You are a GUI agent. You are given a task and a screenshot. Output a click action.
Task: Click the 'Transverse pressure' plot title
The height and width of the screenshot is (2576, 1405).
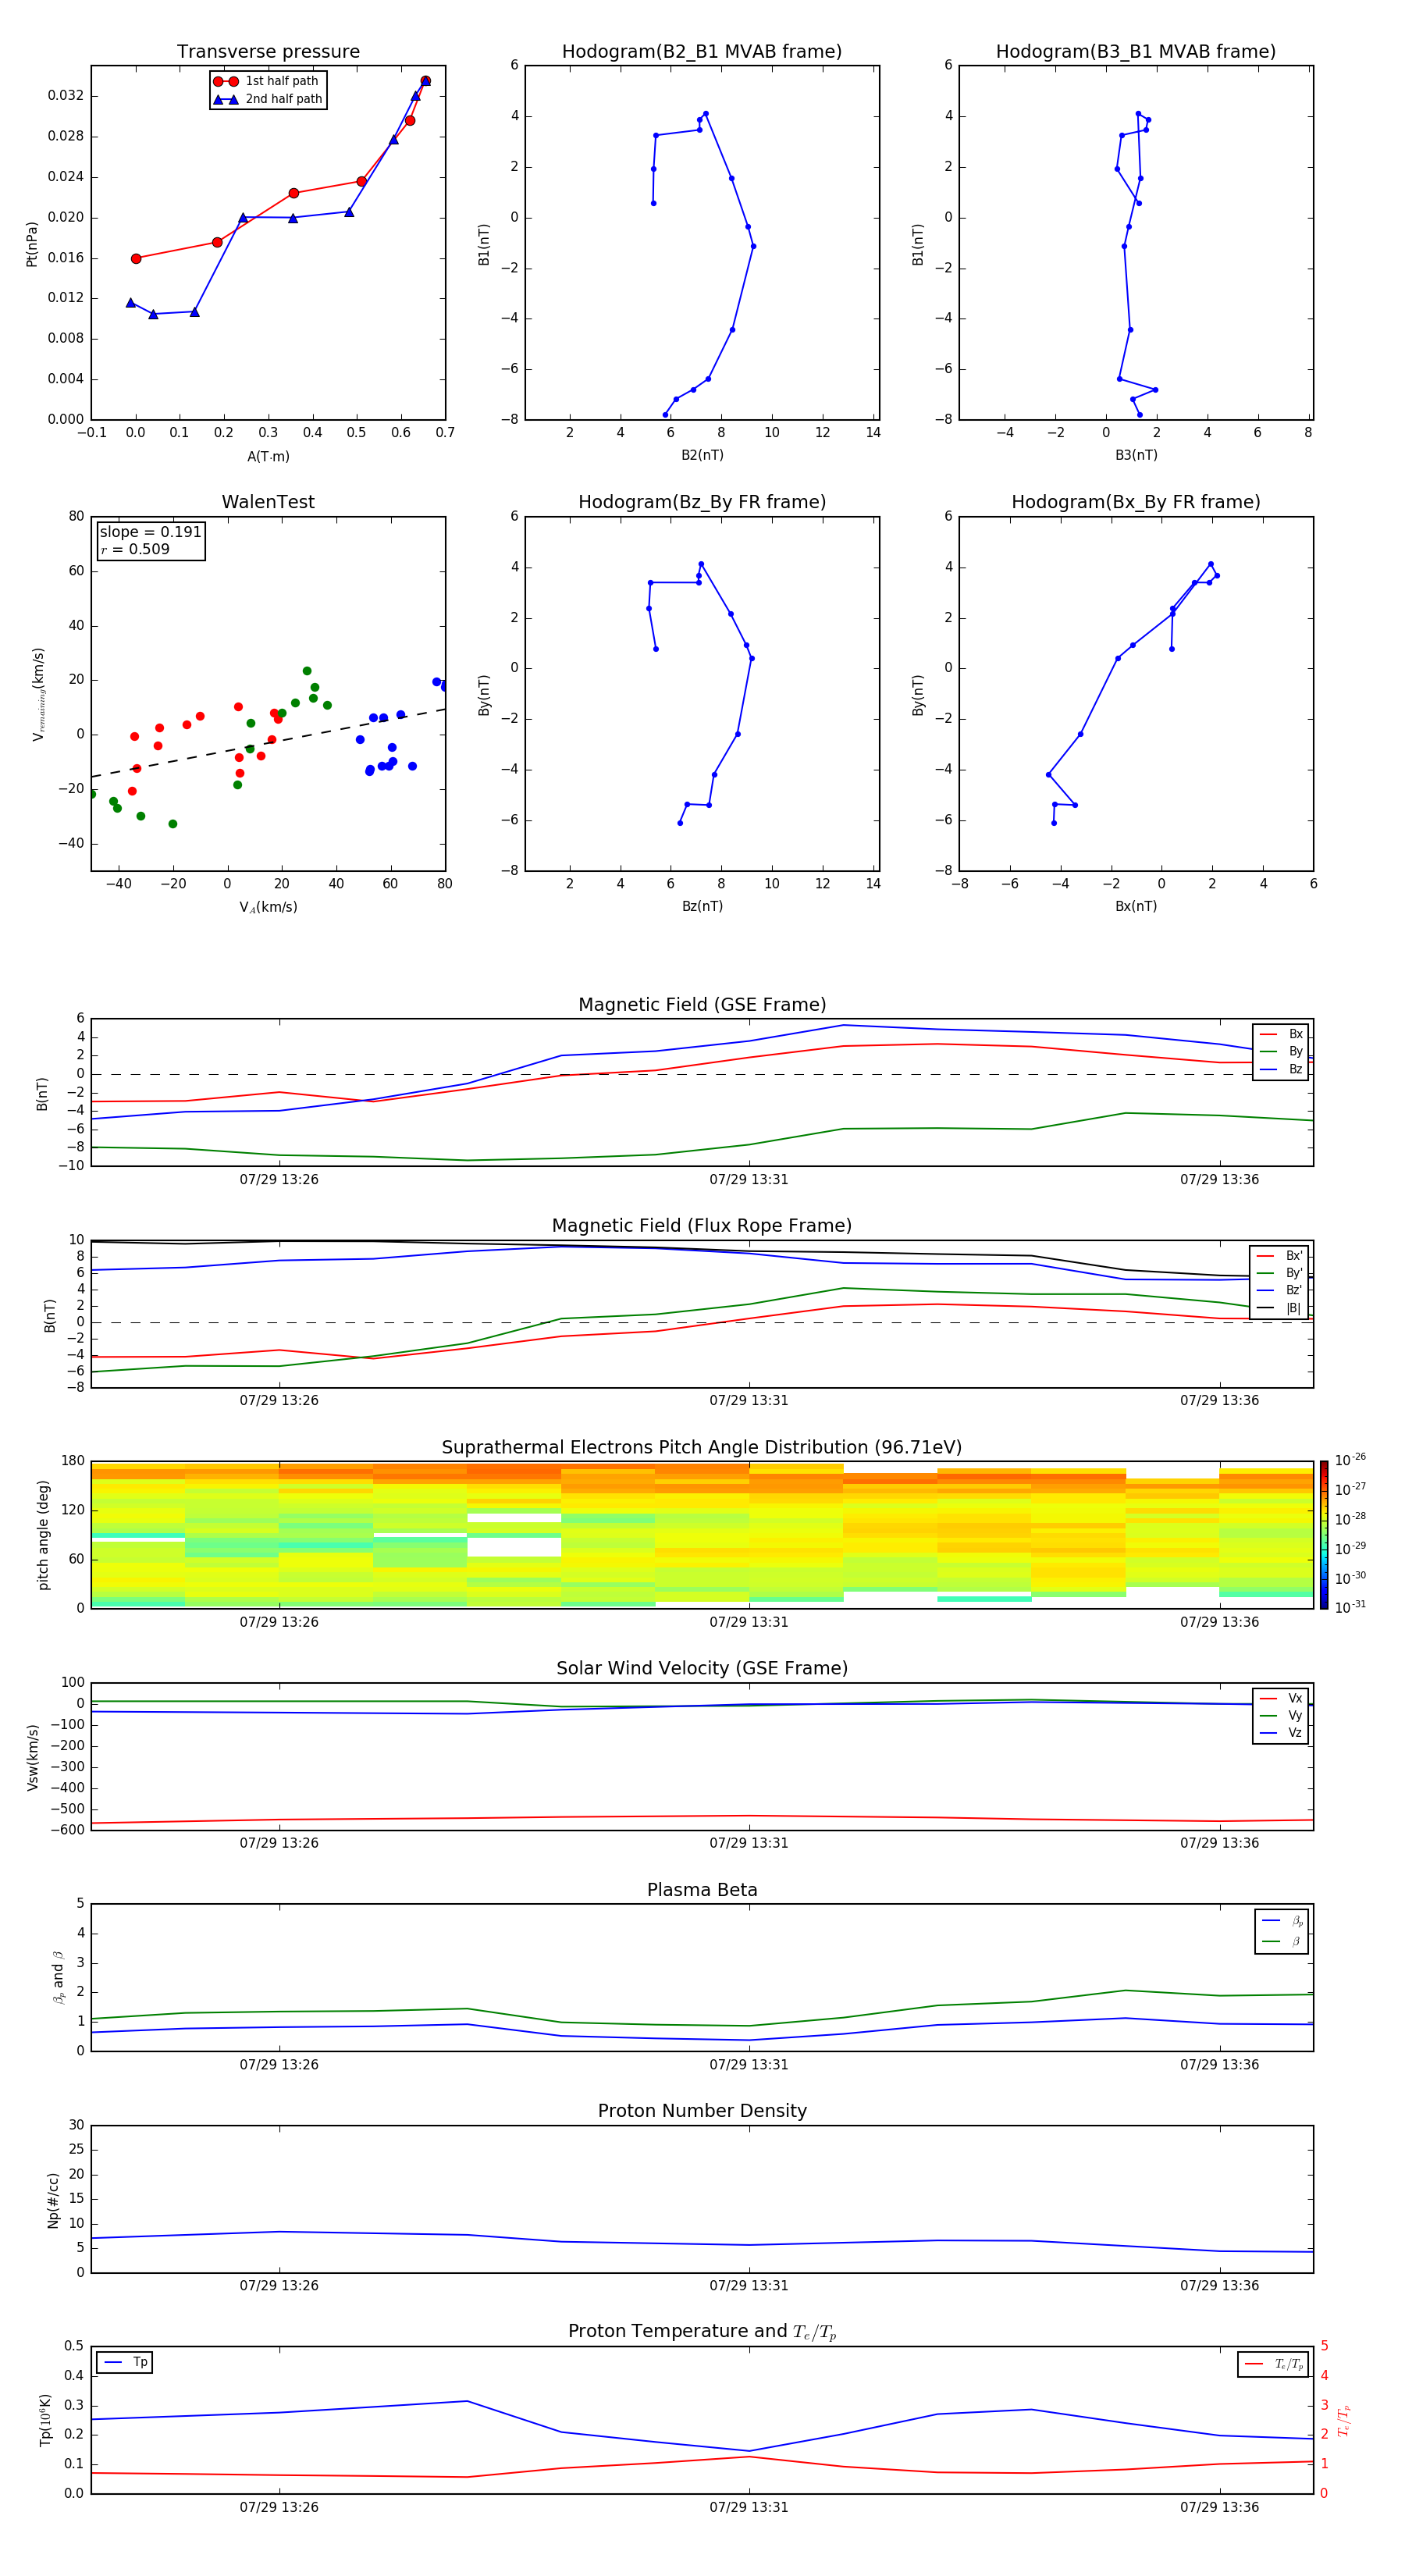[x=268, y=51]
